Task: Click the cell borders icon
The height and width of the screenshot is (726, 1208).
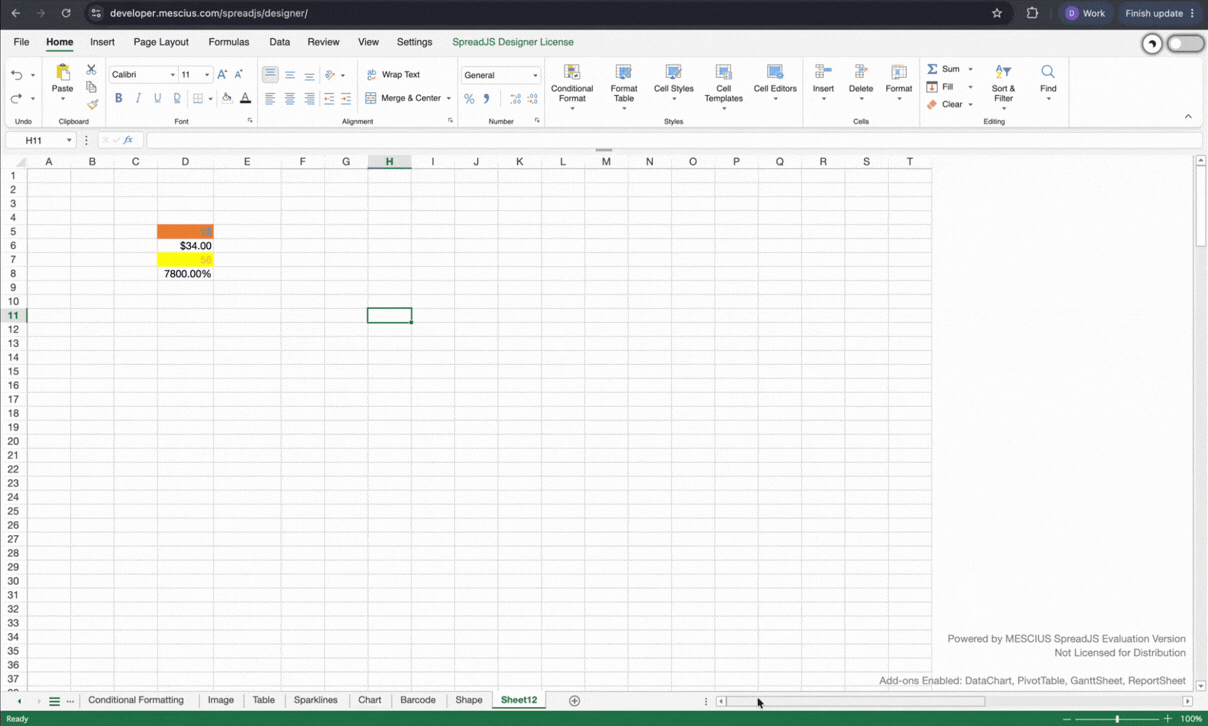Action: click(x=198, y=98)
